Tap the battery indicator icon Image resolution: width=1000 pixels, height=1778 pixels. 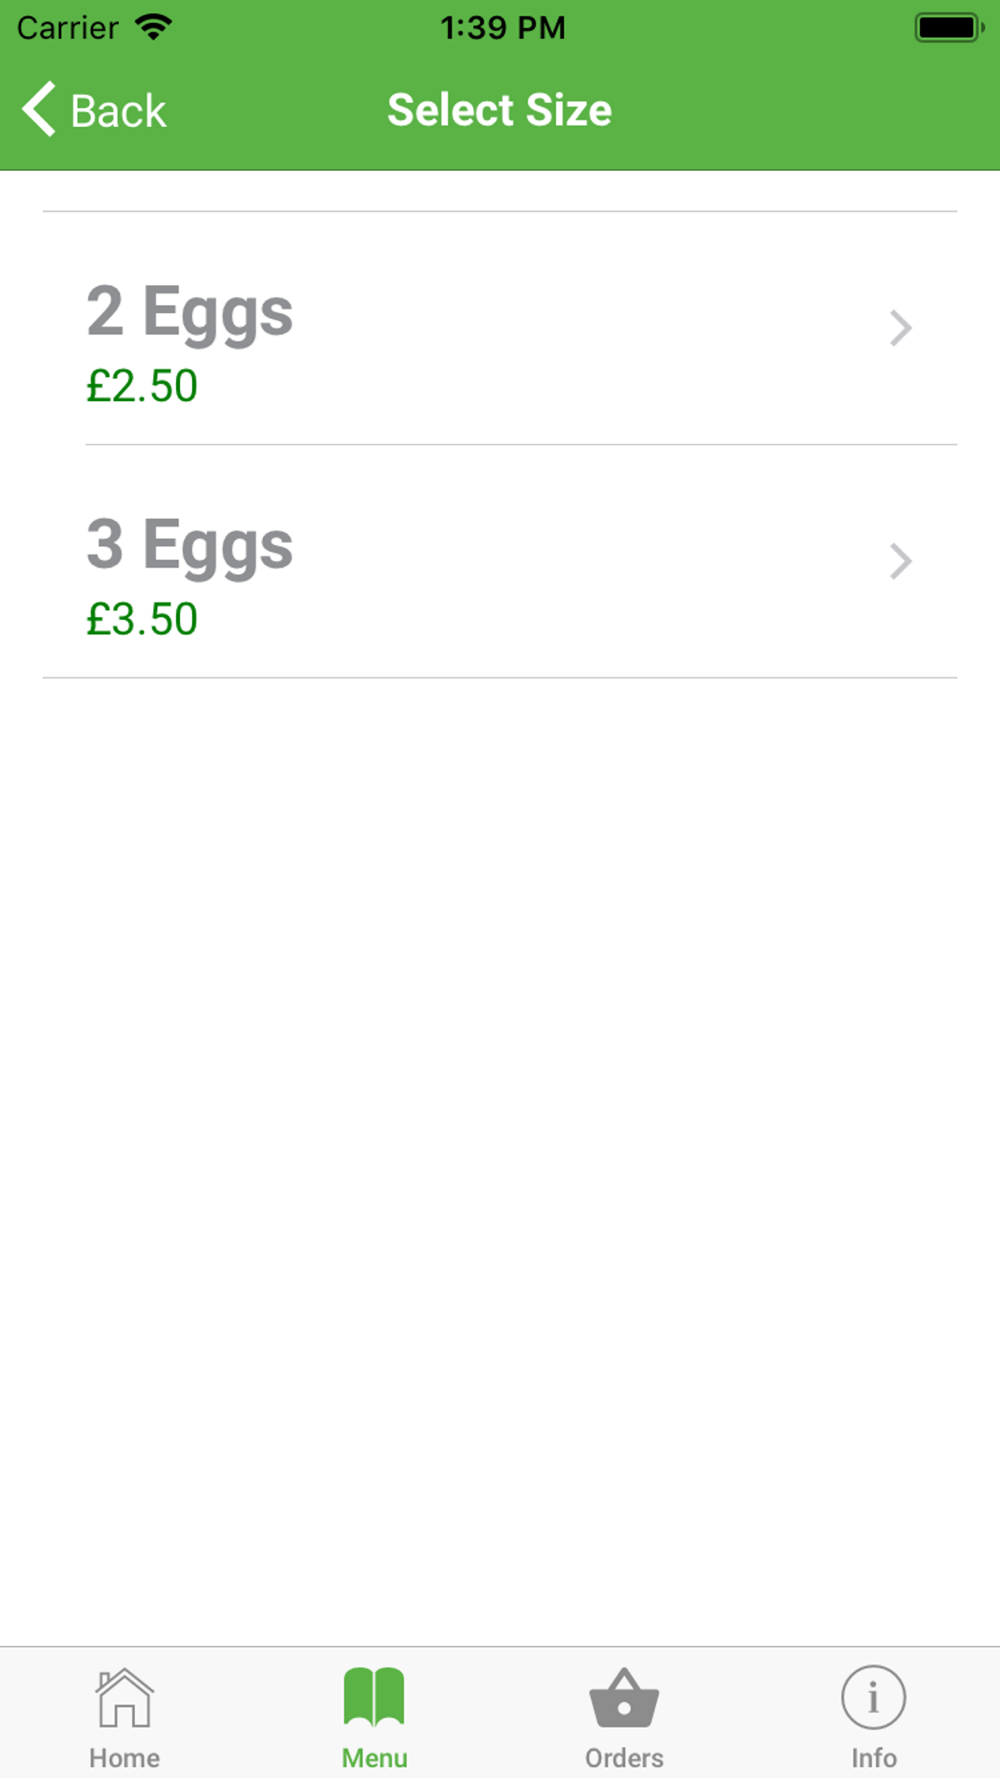point(949,27)
